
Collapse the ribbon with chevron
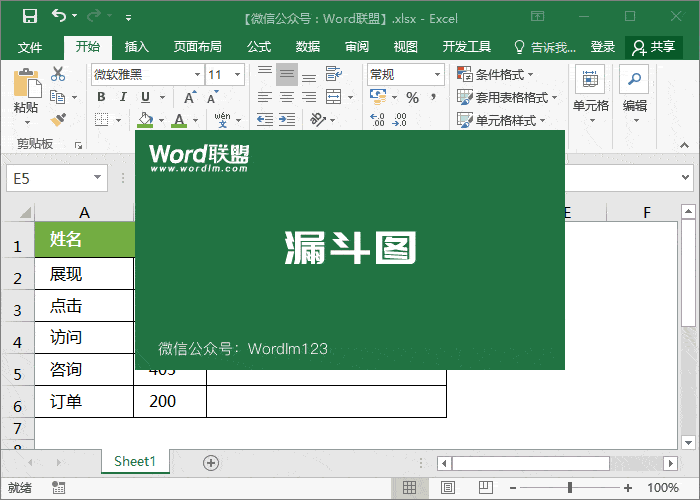[x=684, y=145]
